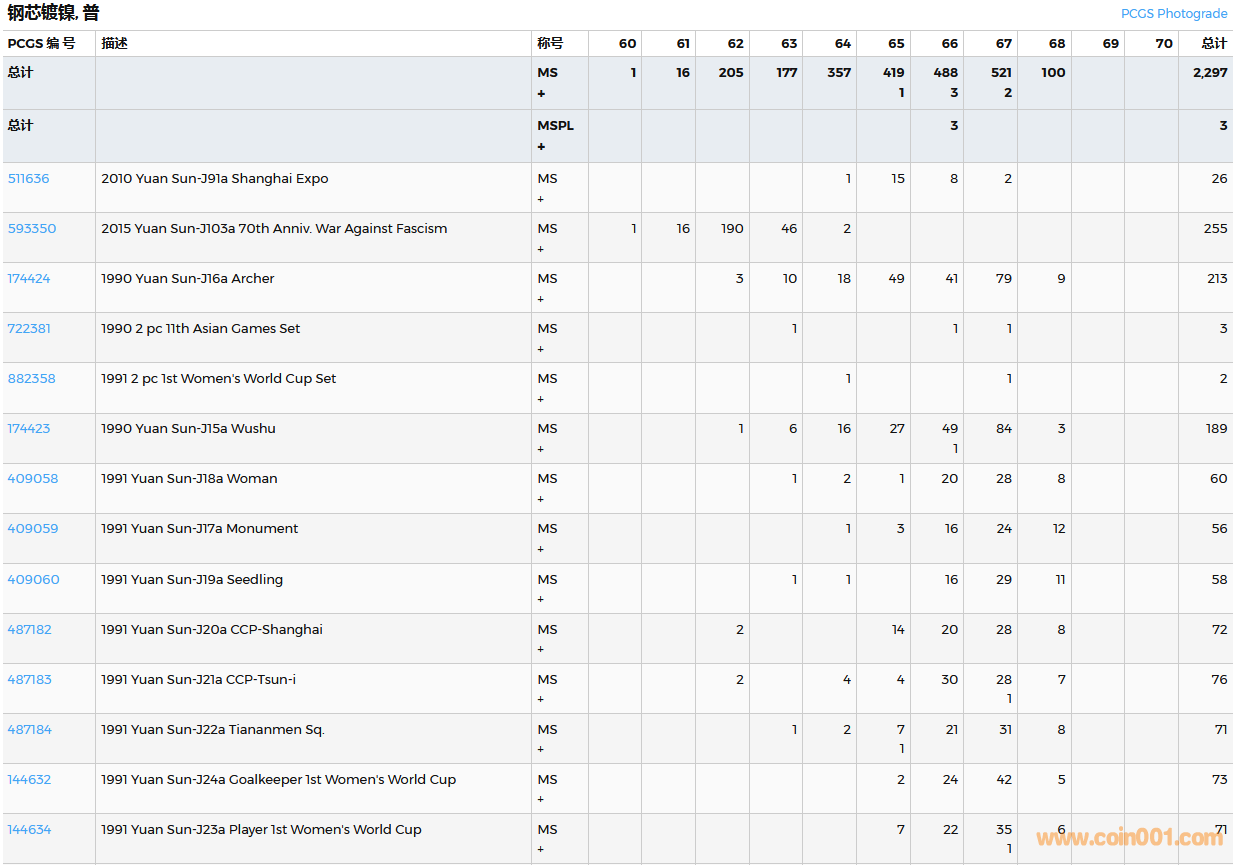The height and width of the screenshot is (865, 1236).
Task: Click the PCGS 编号 column header
Action: [41, 44]
